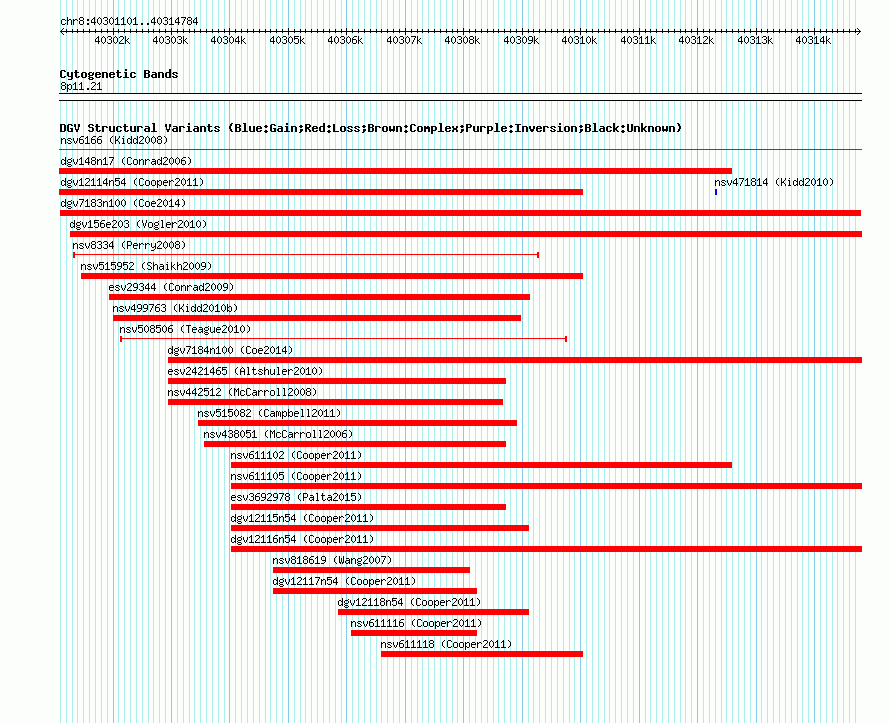Click the red bar under nsv611118
This screenshot has height=723, width=890.
click(482, 654)
